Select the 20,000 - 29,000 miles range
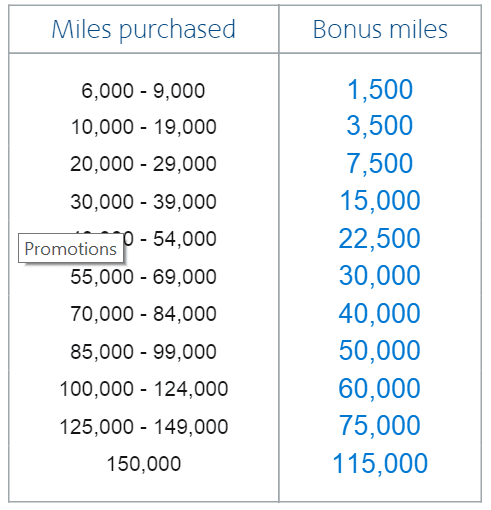491x510 pixels. point(144,164)
